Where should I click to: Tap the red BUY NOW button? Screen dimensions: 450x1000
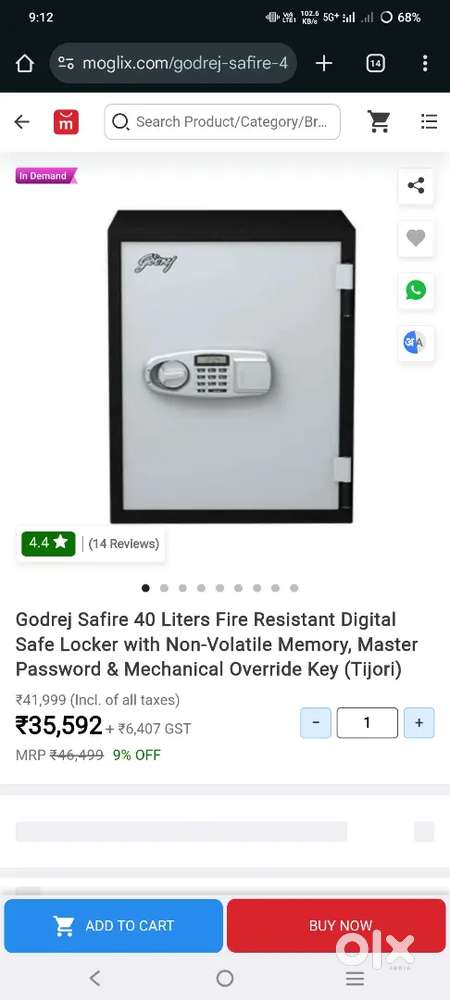pyautogui.click(x=336, y=925)
